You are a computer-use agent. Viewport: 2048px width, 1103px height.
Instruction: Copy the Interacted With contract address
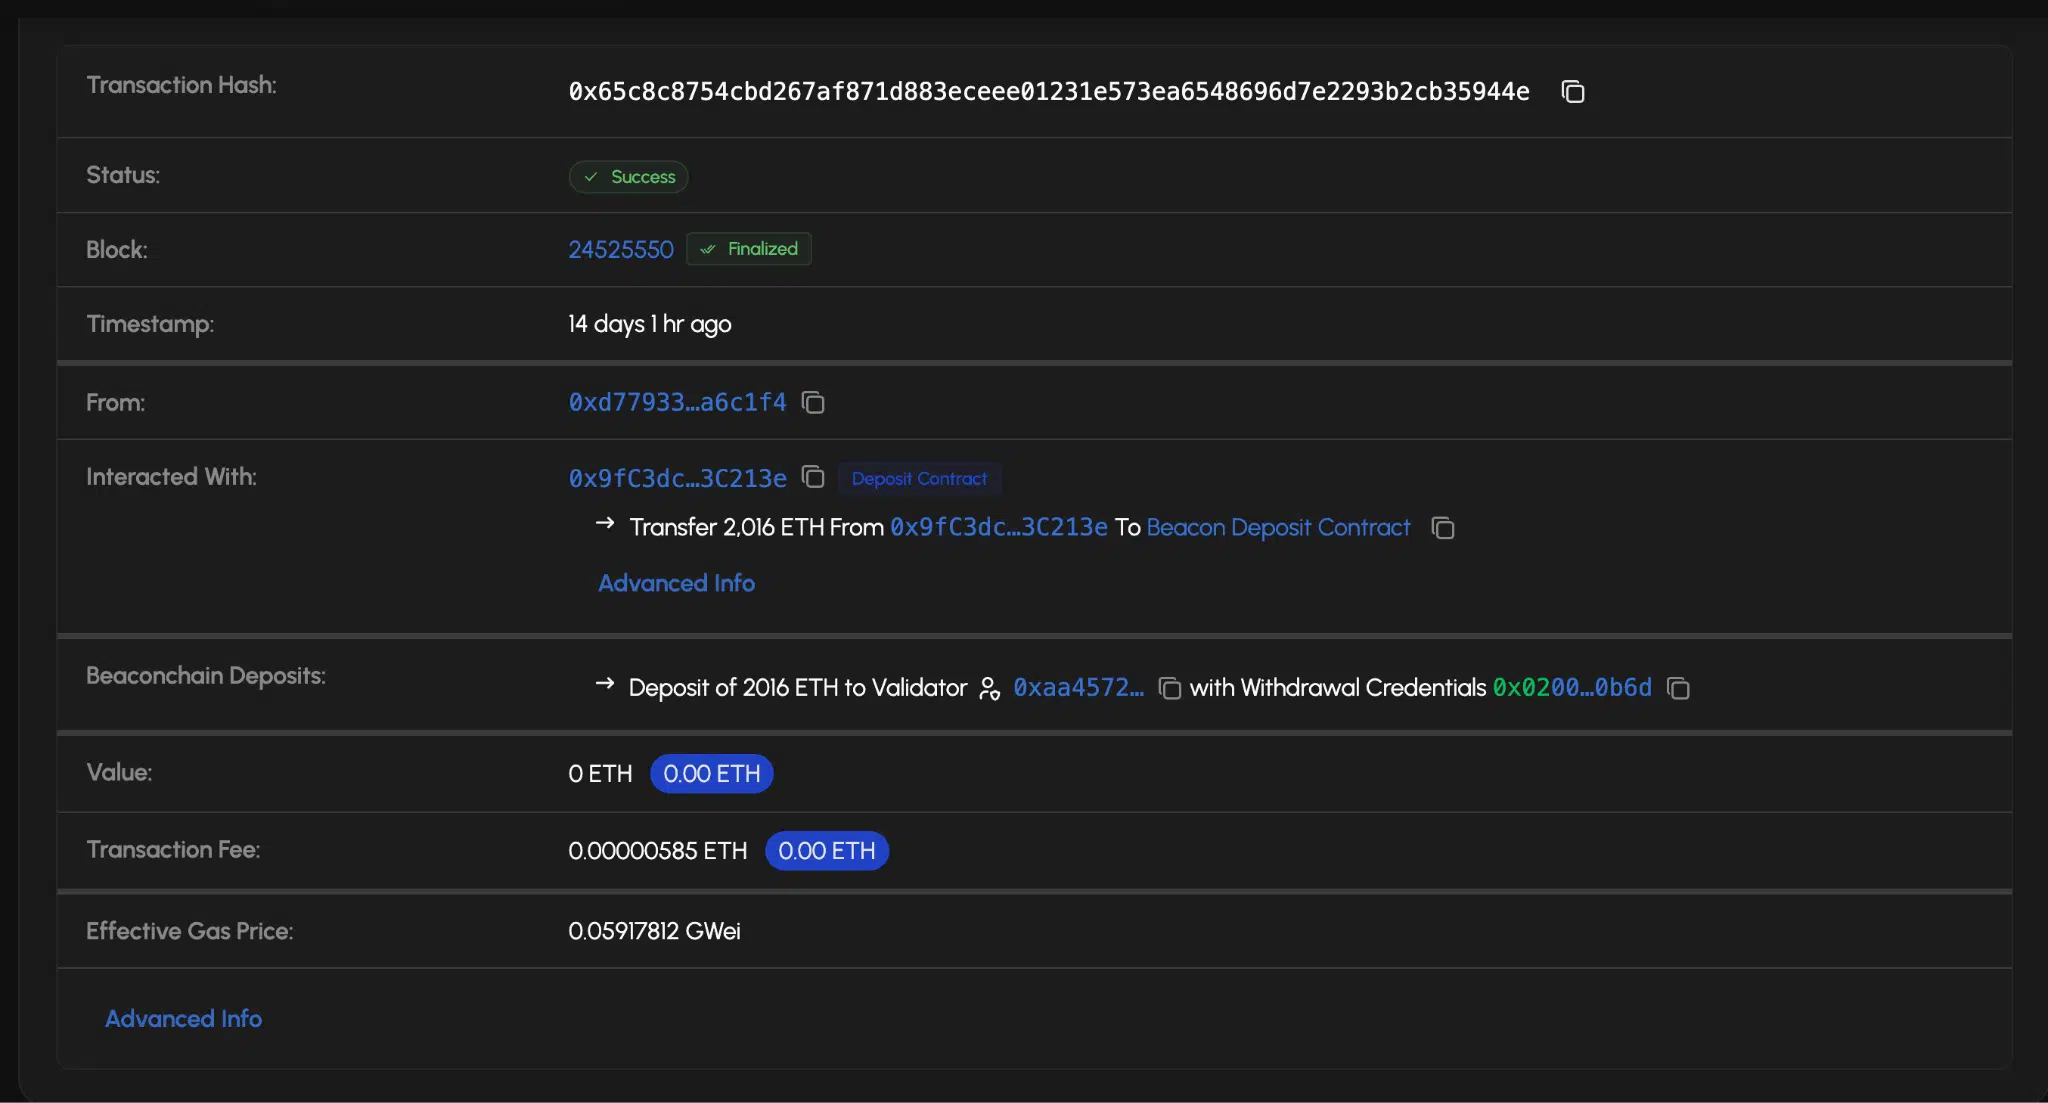813,477
